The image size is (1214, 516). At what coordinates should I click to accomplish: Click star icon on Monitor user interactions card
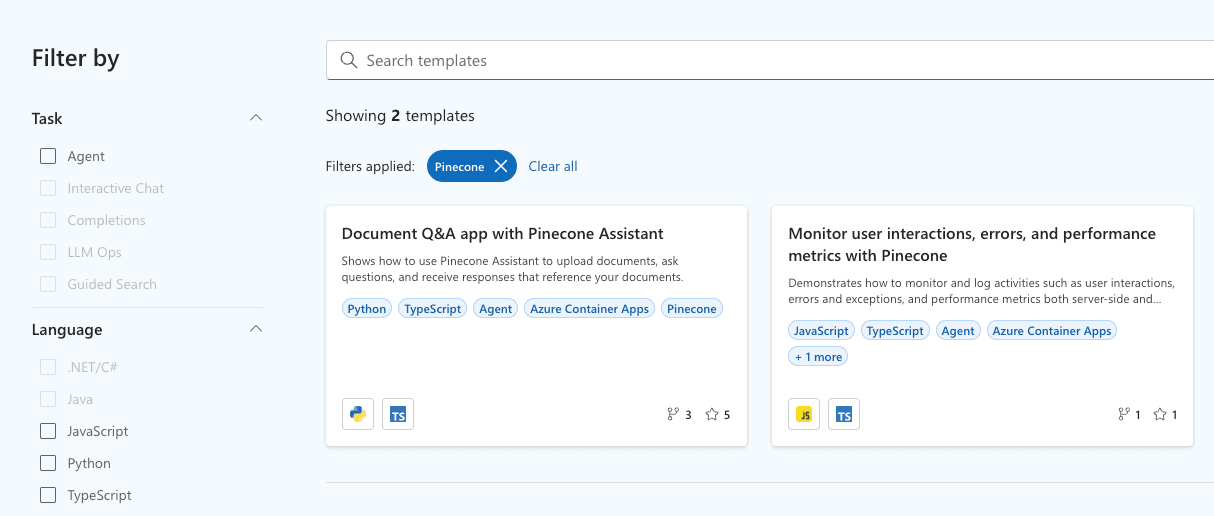(1160, 414)
